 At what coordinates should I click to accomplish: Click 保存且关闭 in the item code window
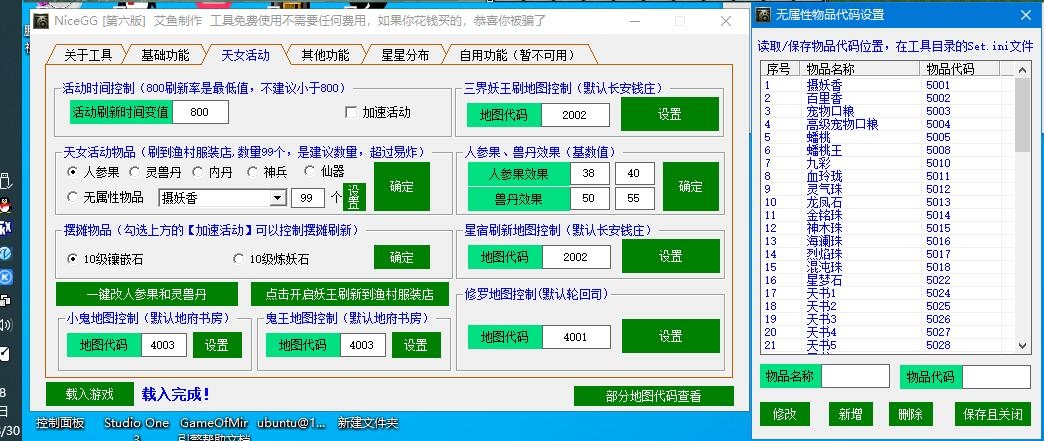(x=991, y=414)
